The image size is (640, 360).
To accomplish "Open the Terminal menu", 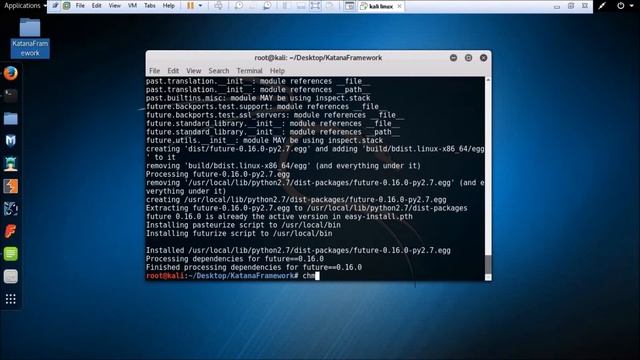I will [x=249, y=71].
